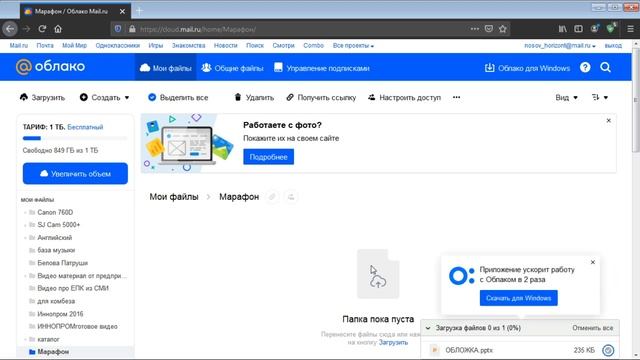
Task: Open the account email dropdown
Action: [x=560, y=46]
